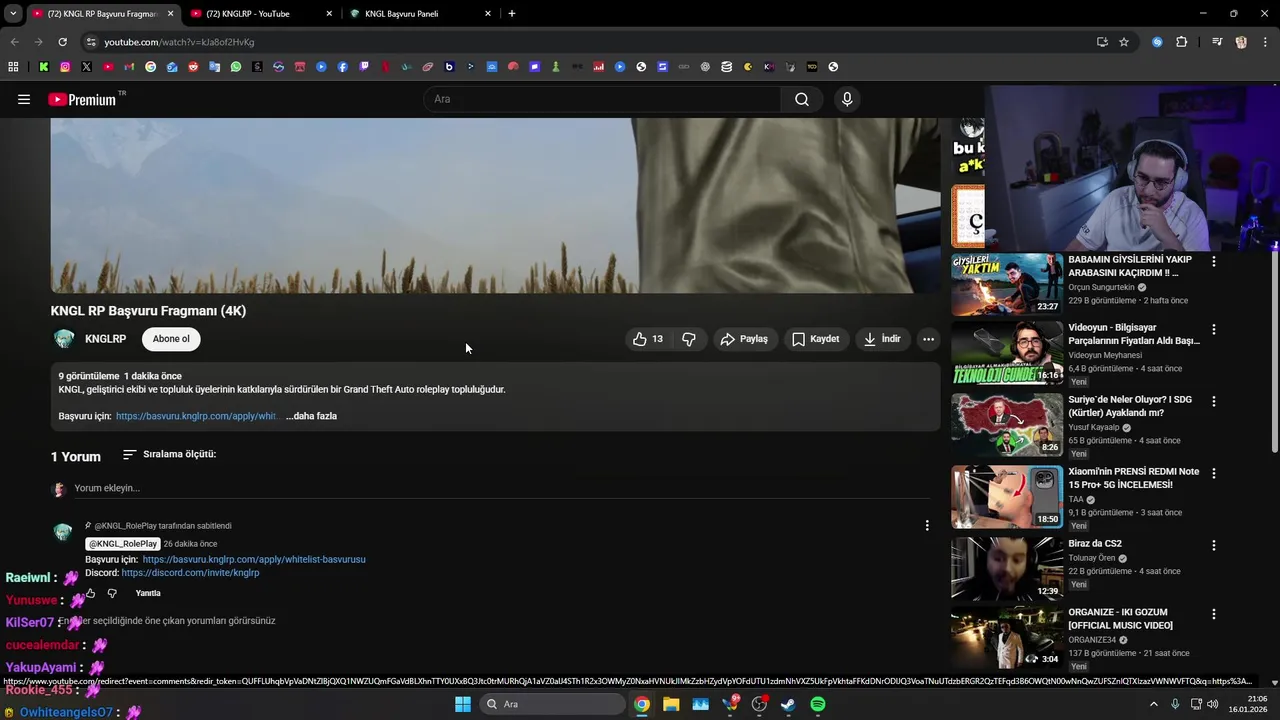This screenshot has width=1280, height=720.
Task: Open the YouTube hamburger guide menu
Action: tap(24, 99)
